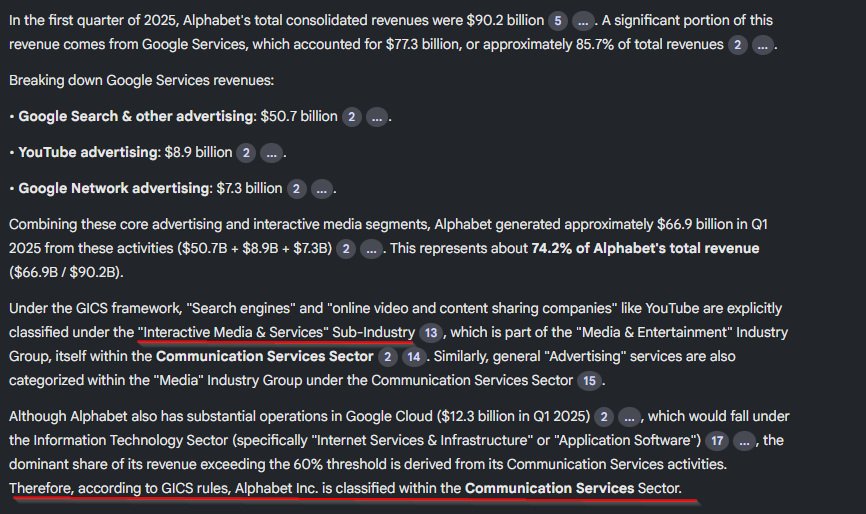Expand extra sources after 85.7% of total revenues
The width and height of the screenshot is (866, 514).
point(762,45)
